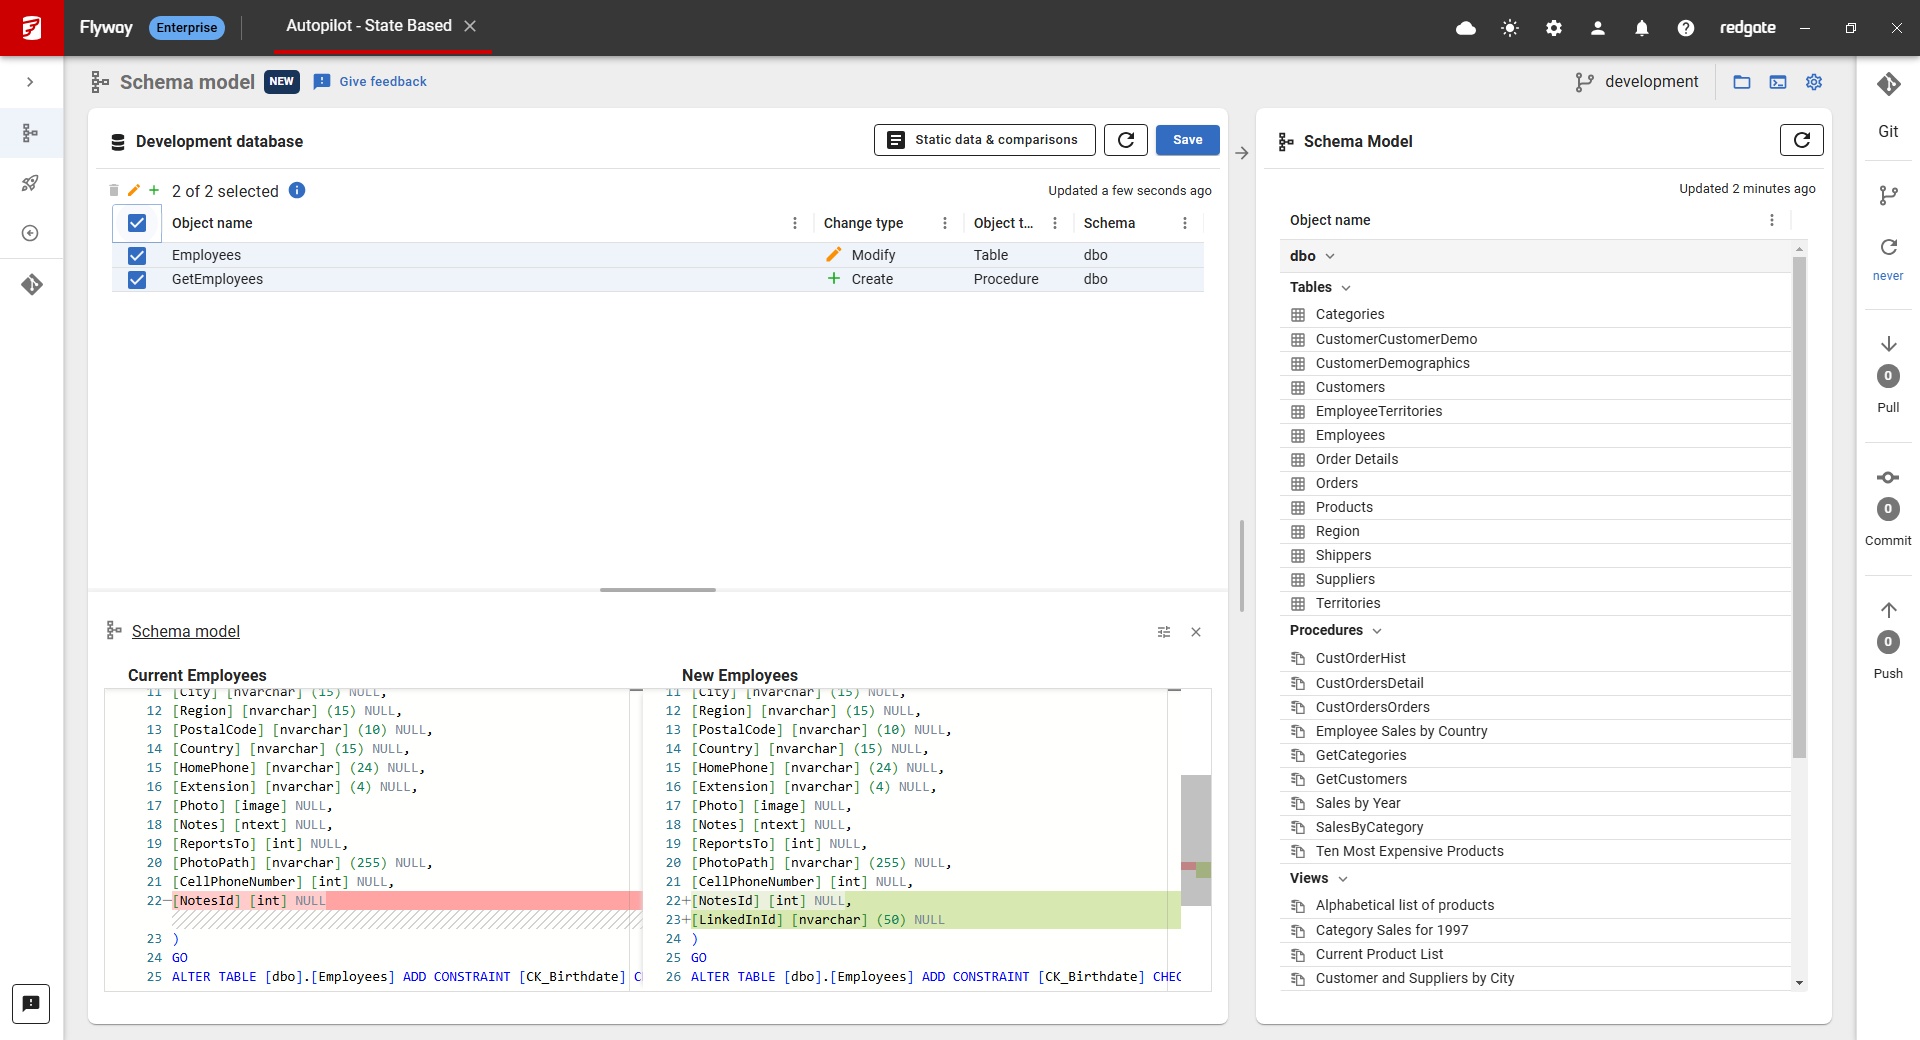Open Change type column menu

click(945, 223)
